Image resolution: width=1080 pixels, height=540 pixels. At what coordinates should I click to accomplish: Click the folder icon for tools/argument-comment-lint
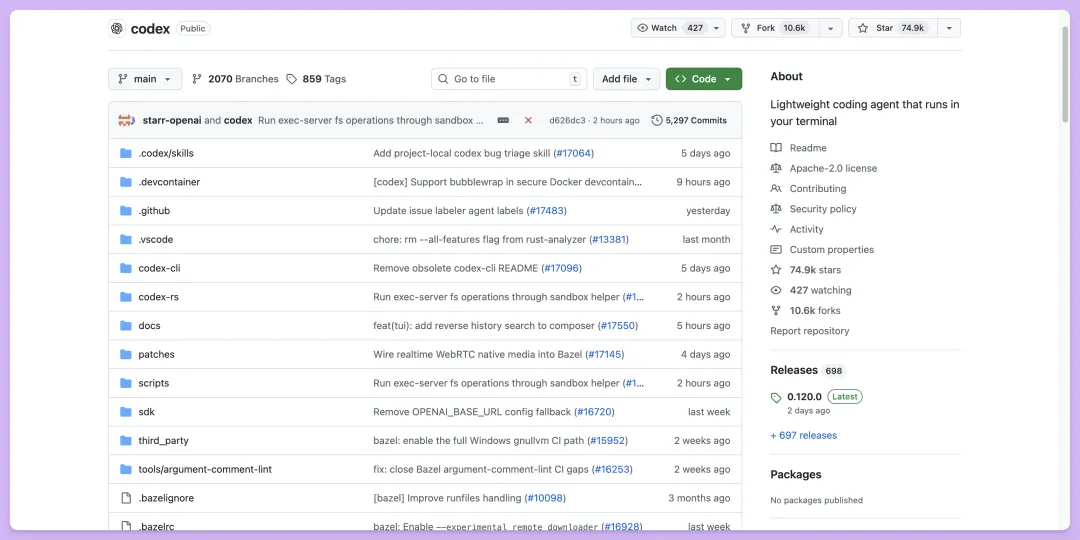[125, 469]
